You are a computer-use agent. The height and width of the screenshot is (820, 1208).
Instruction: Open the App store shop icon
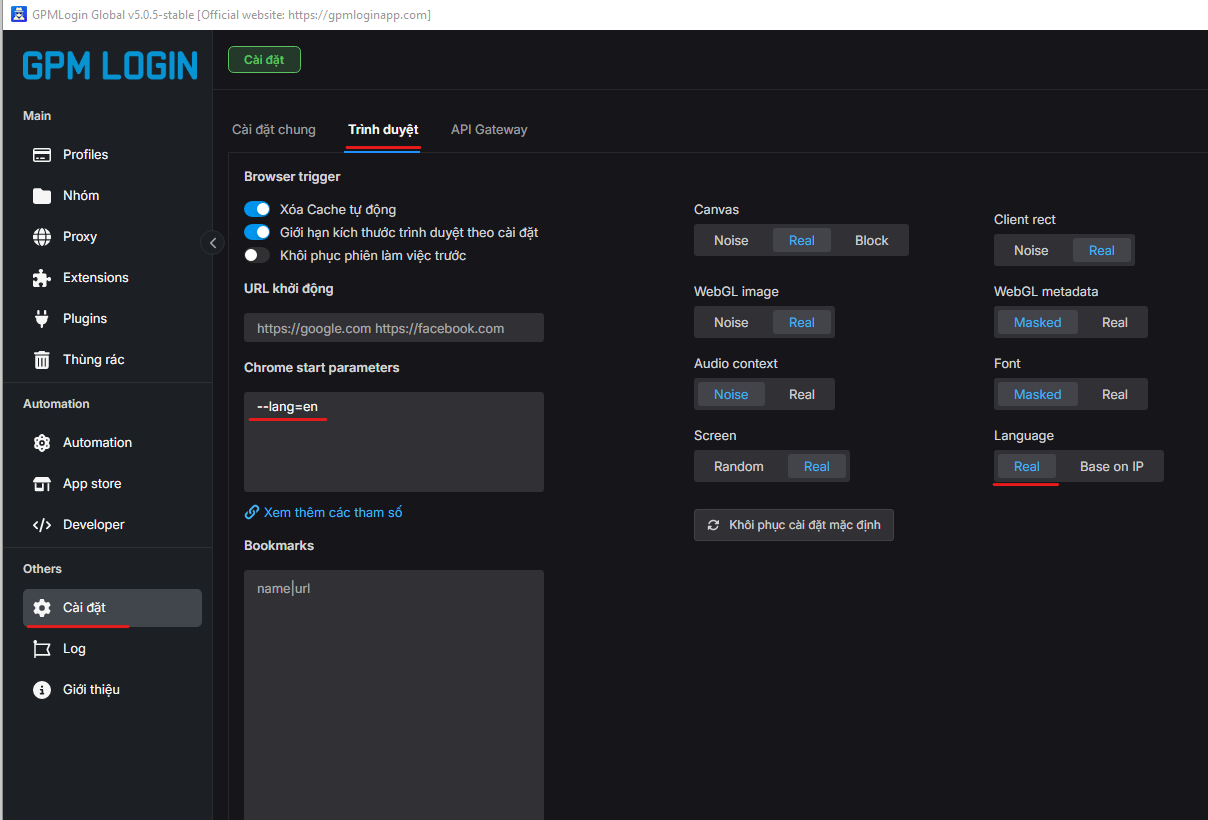click(42, 484)
